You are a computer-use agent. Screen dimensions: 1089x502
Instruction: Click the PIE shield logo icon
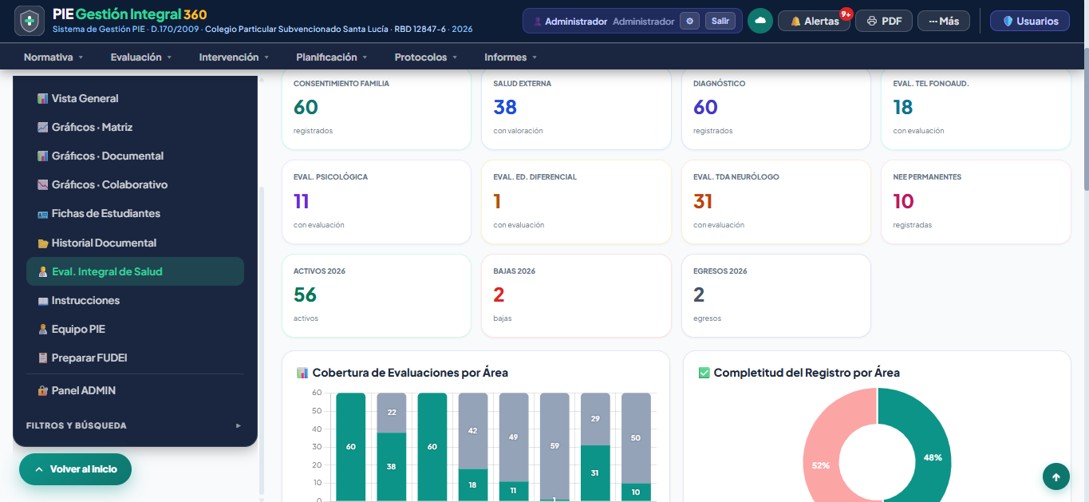coord(29,21)
